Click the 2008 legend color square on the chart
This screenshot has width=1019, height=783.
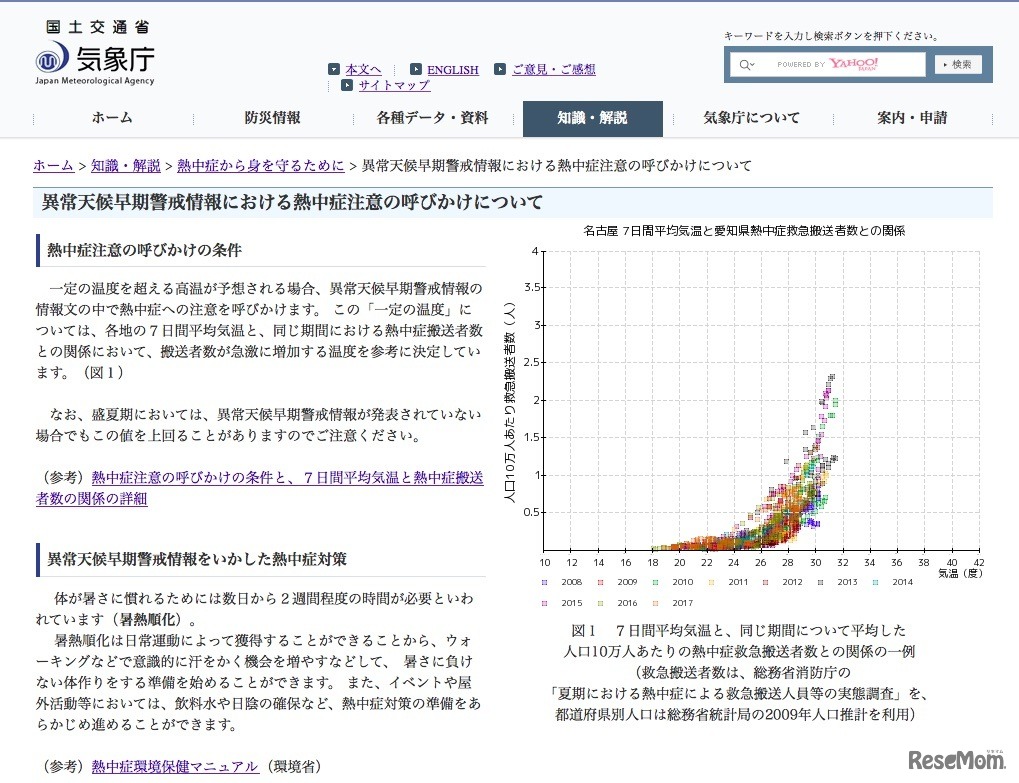click(545, 581)
